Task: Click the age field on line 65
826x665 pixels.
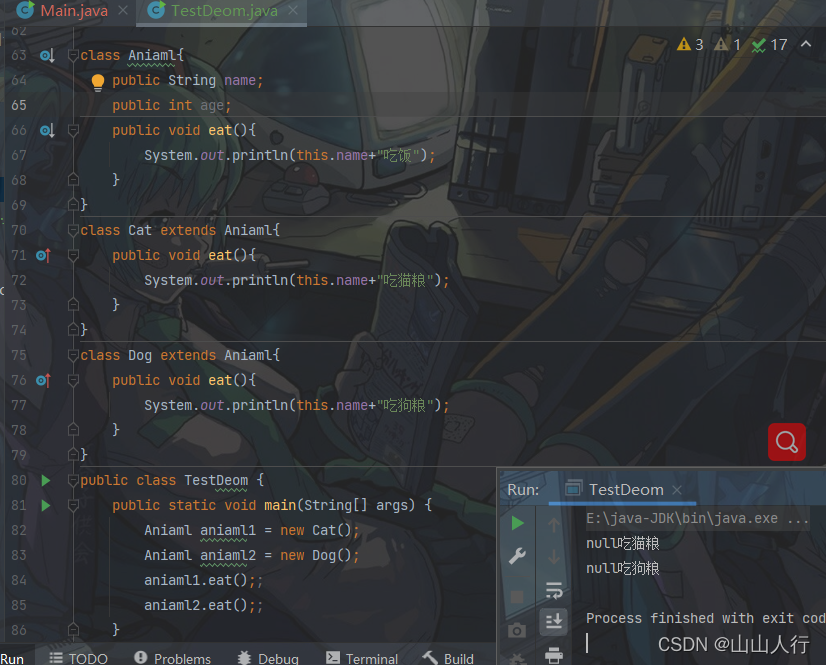Action: (x=212, y=105)
